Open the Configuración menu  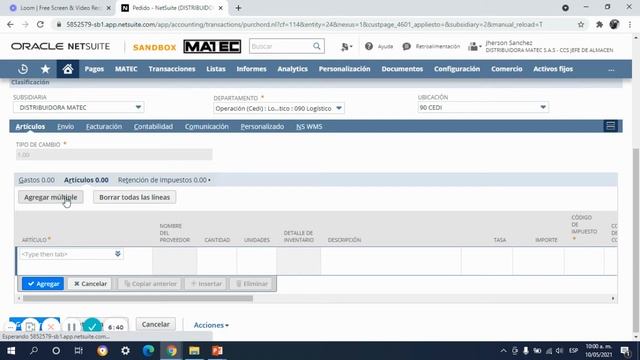[x=457, y=69]
